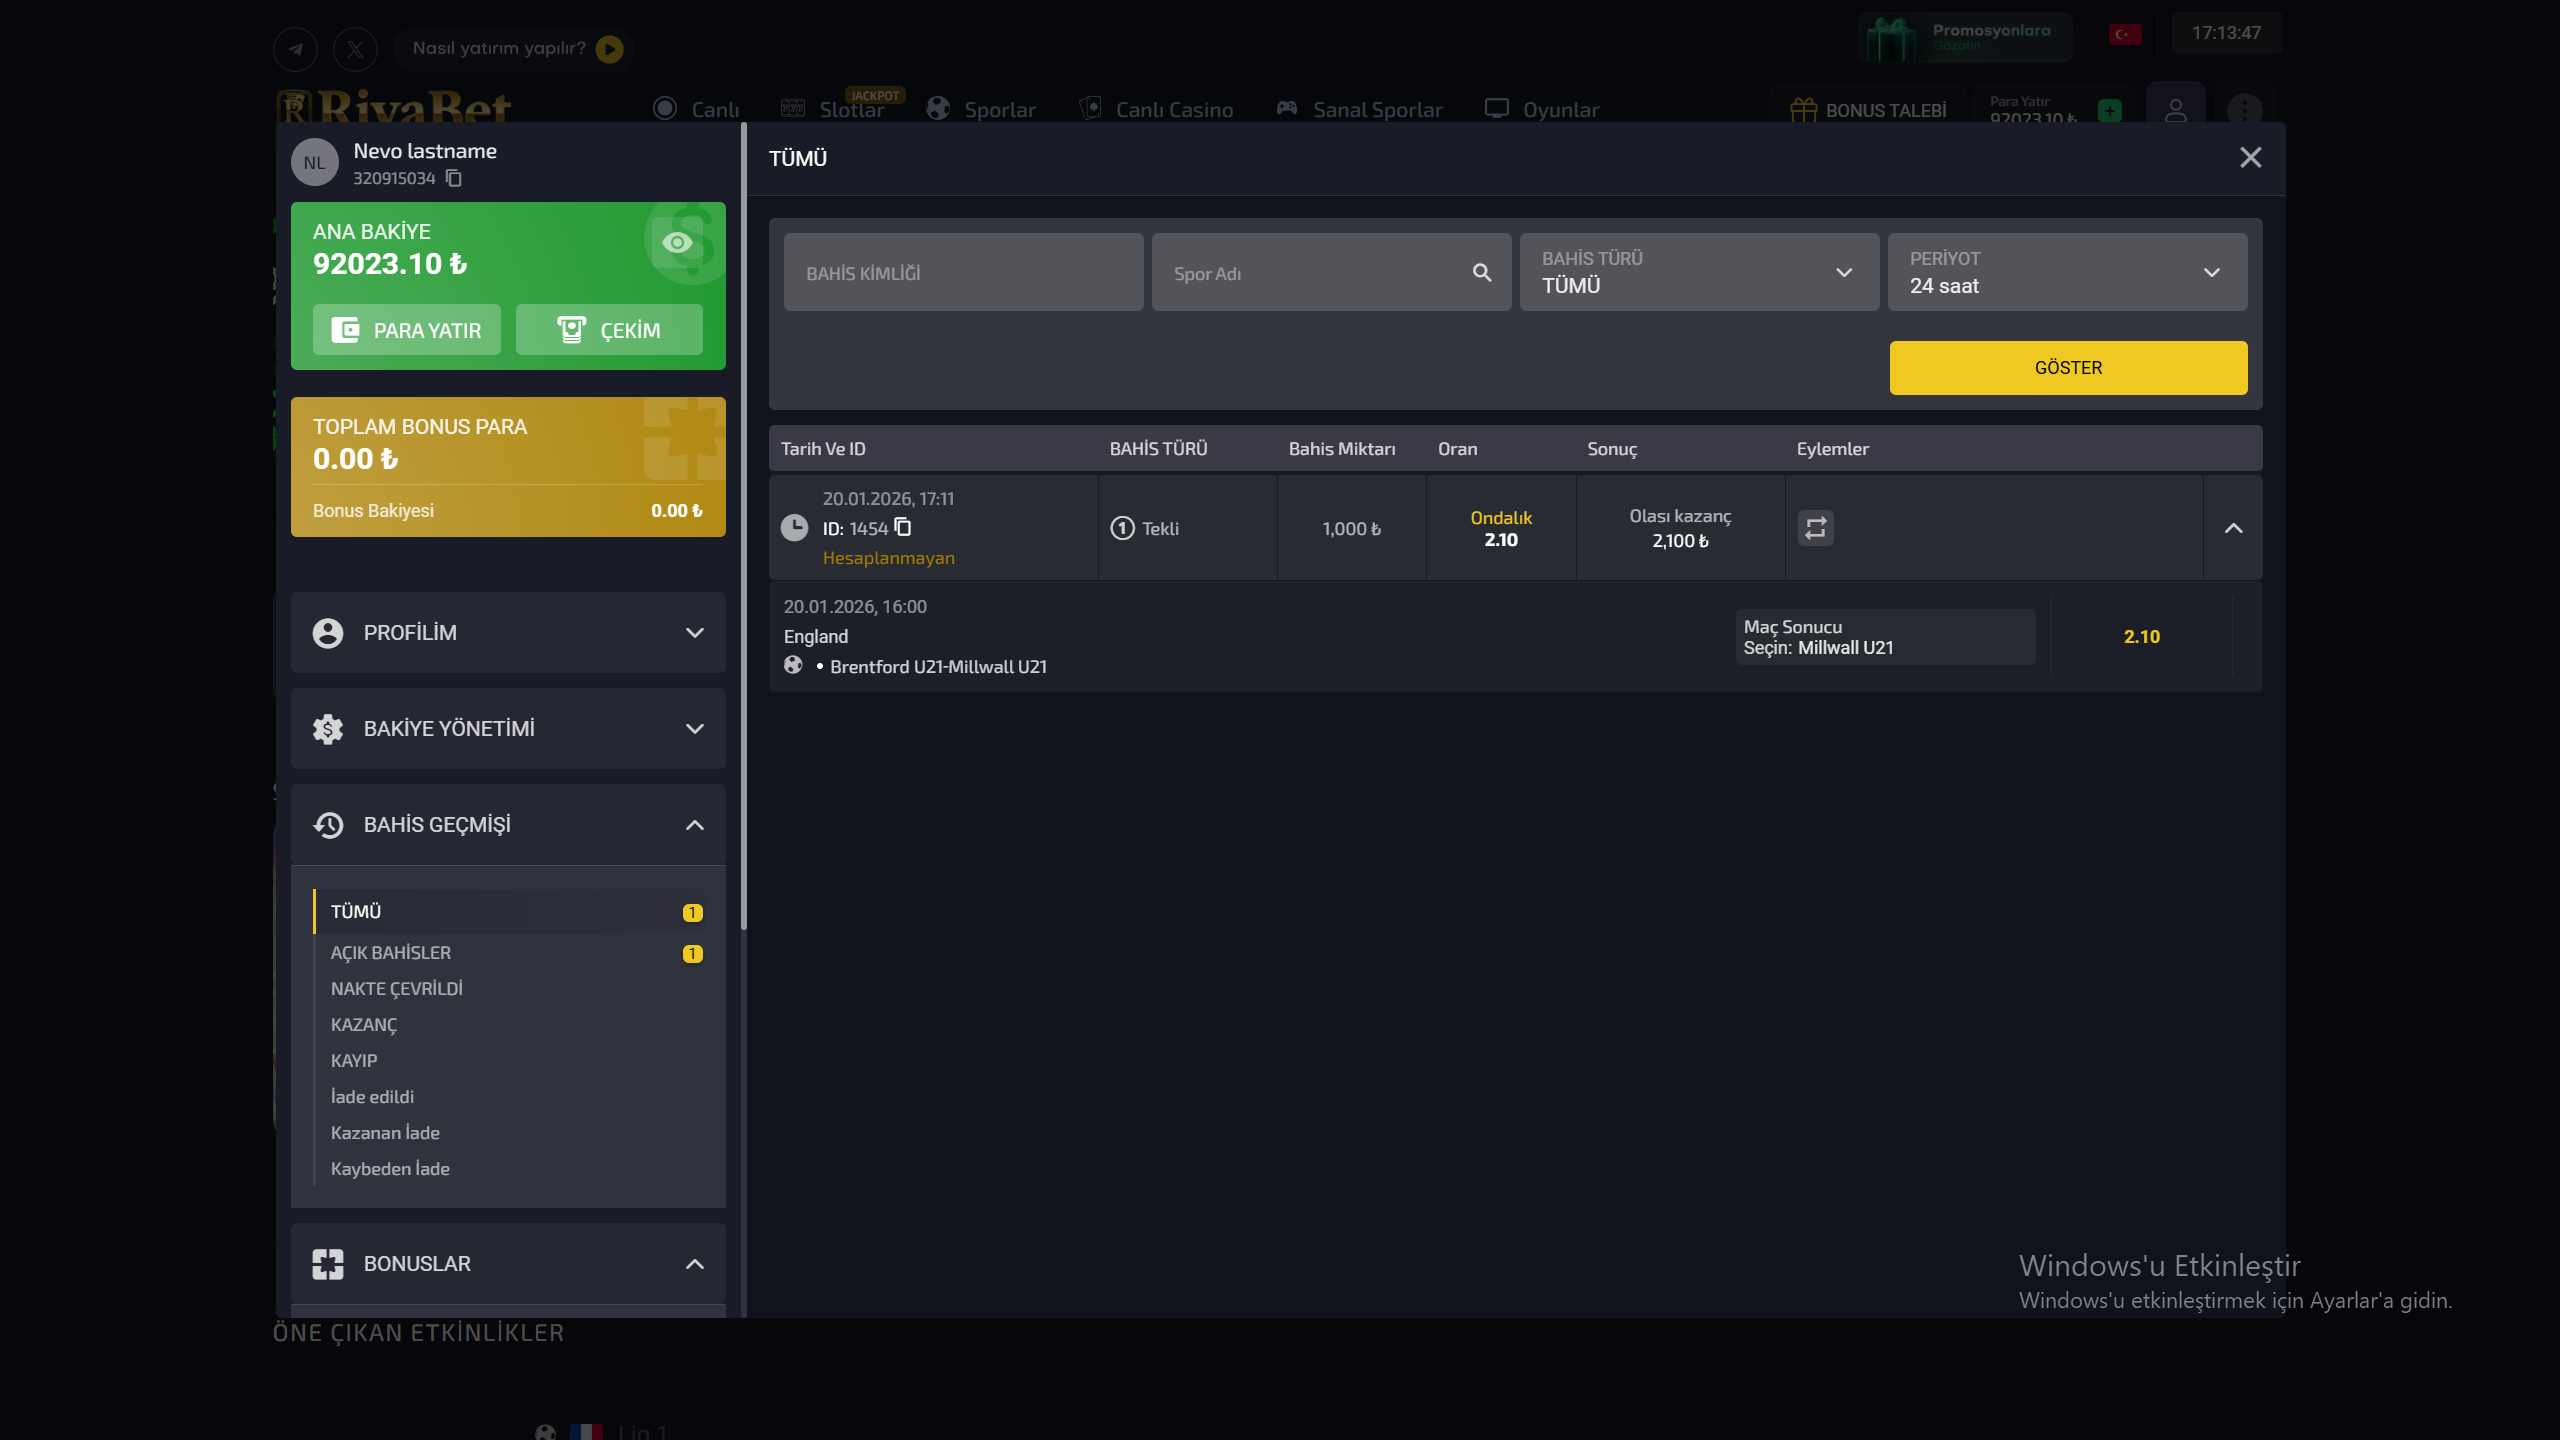This screenshot has width=2560, height=1440.
Task: Click the Turkish flag language icon
Action: pos(2124,34)
